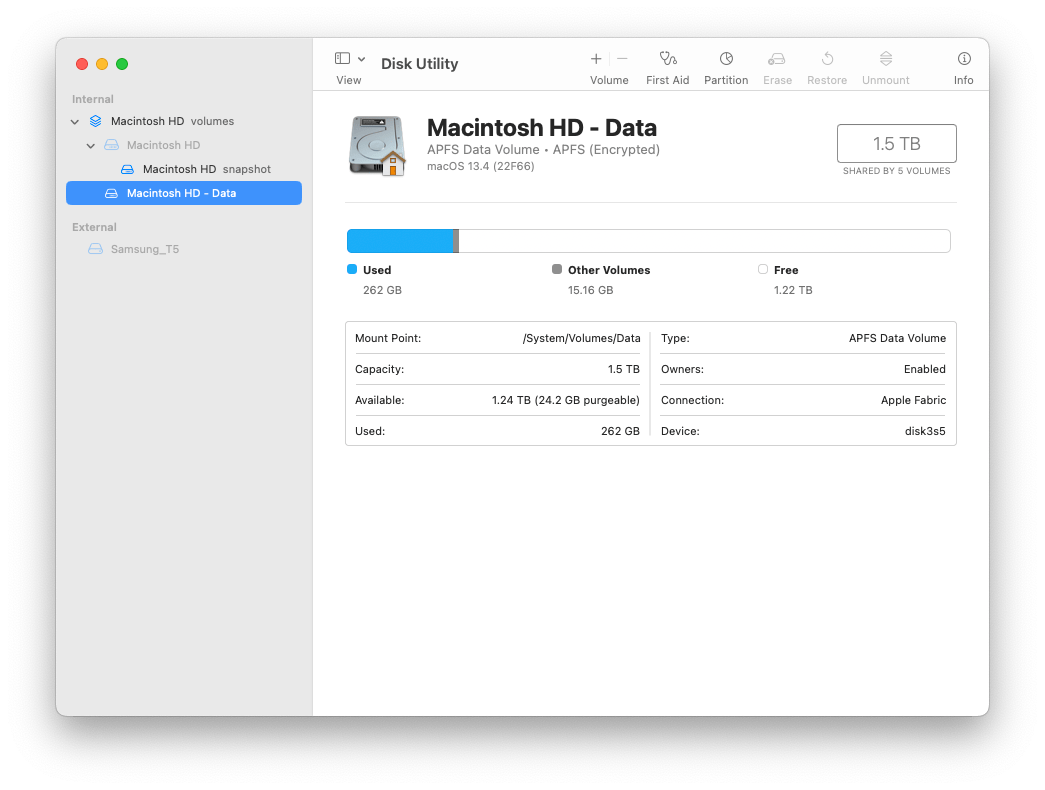Click the Free space legend square
The height and width of the screenshot is (790, 1045).
tap(762, 269)
